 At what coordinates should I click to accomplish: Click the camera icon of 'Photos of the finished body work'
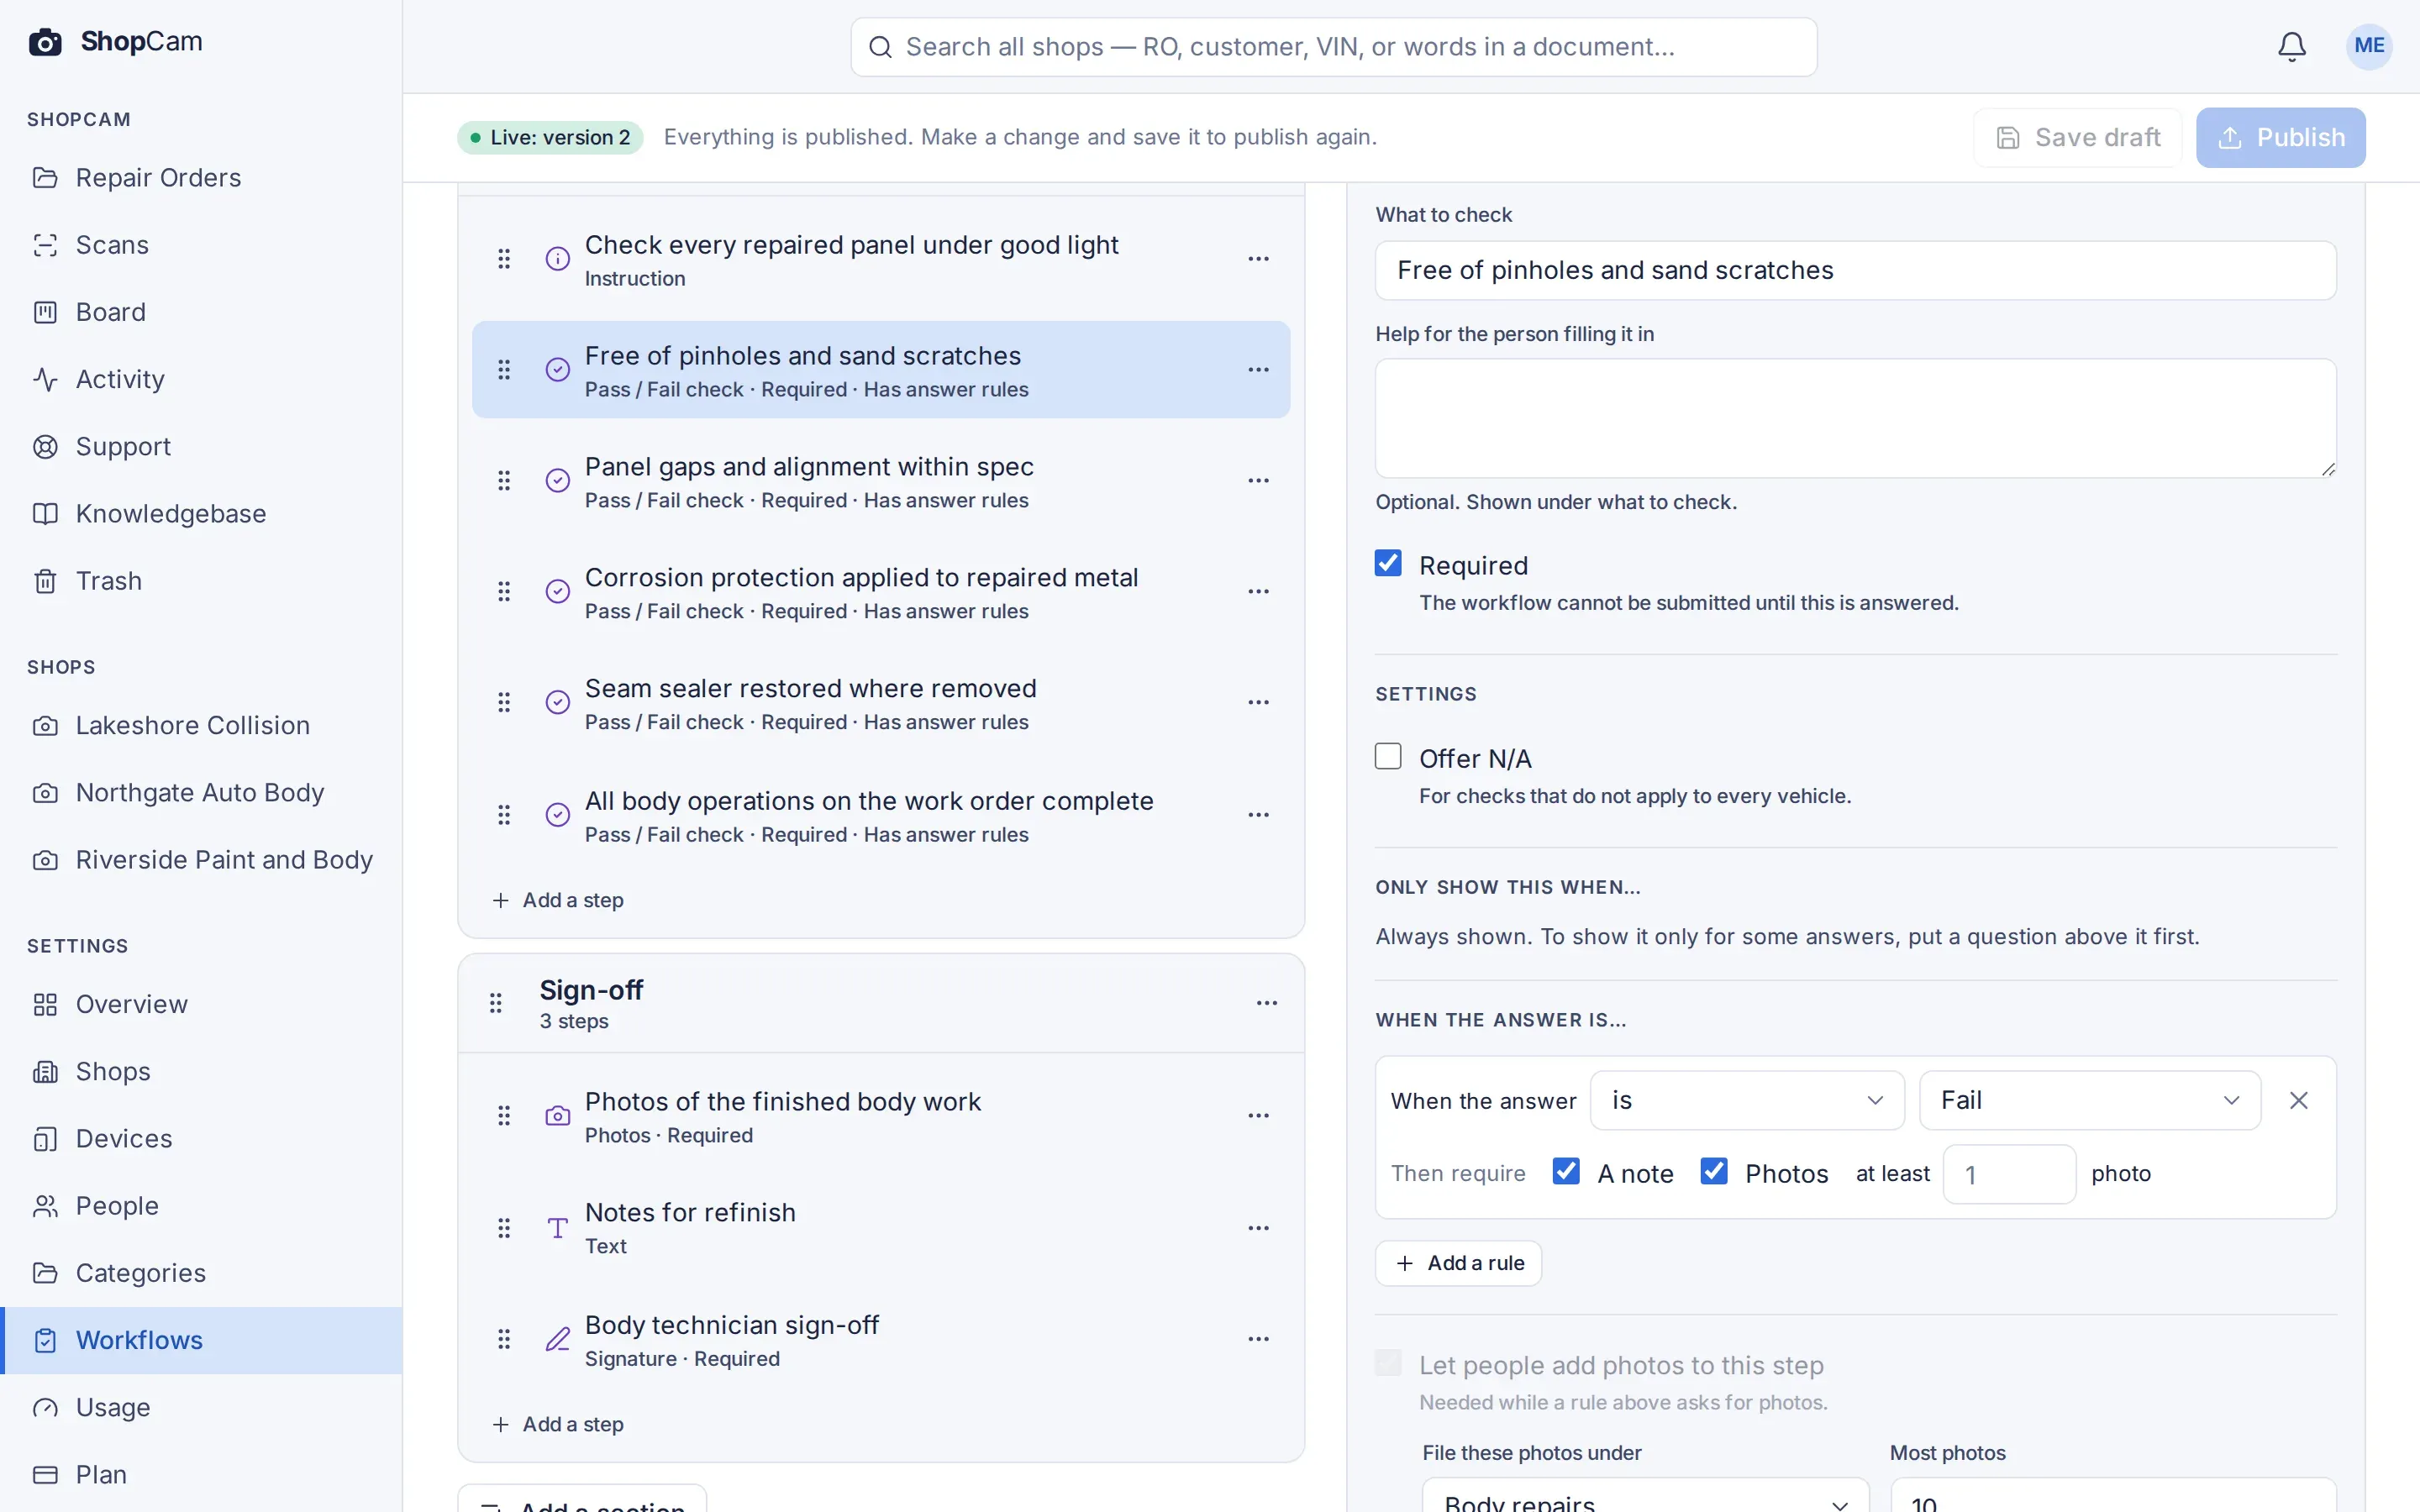click(x=558, y=1116)
